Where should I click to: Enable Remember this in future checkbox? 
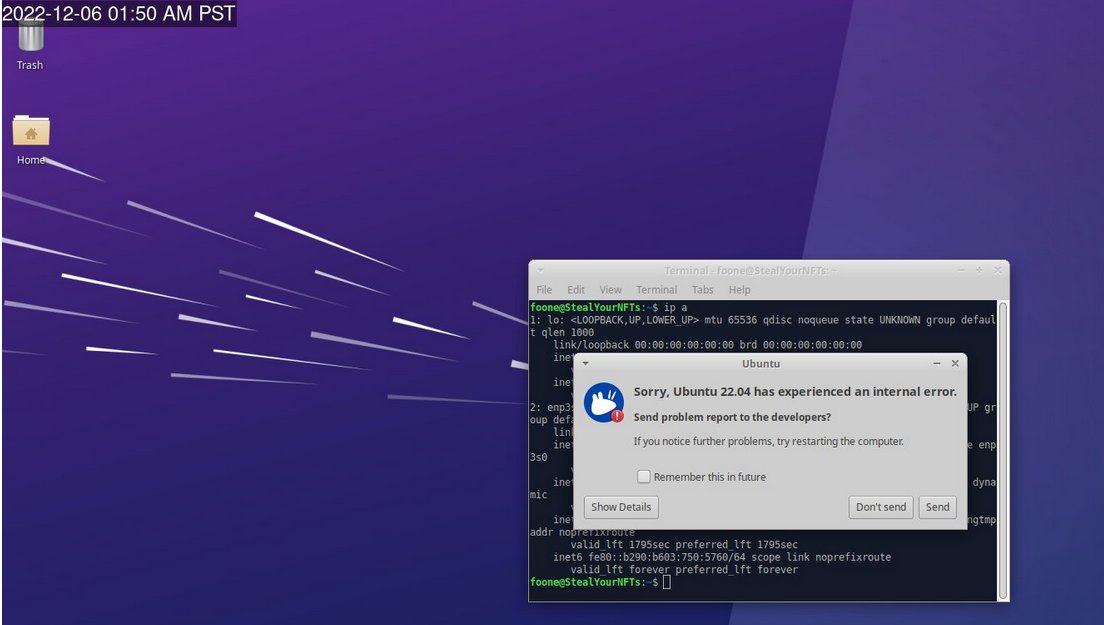[x=644, y=476]
